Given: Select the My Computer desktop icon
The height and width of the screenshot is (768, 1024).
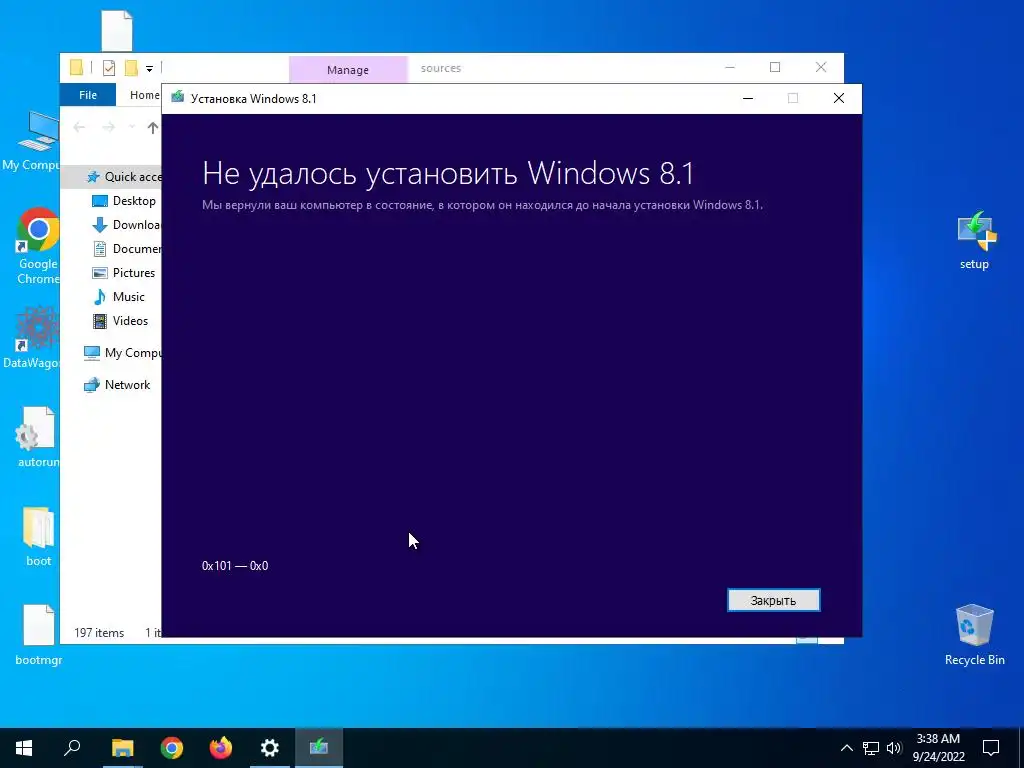Looking at the screenshot, I should tap(31, 141).
